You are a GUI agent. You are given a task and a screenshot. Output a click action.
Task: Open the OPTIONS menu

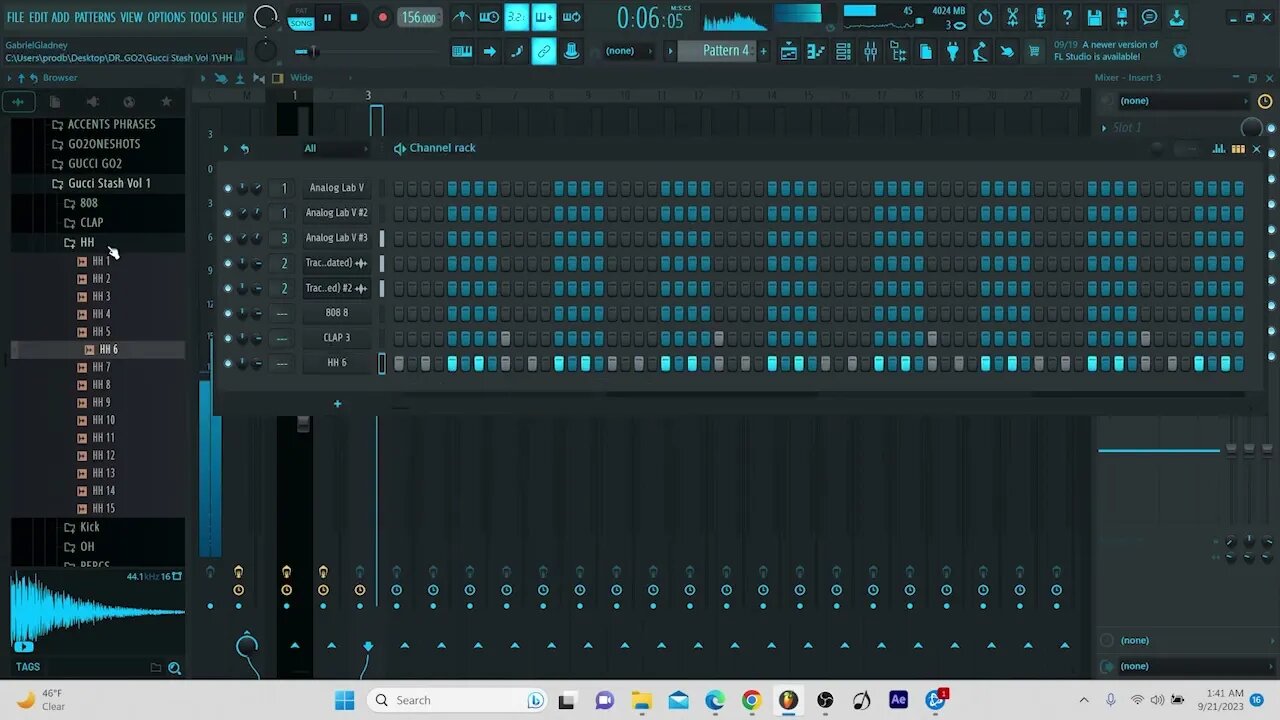pyautogui.click(x=166, y=17)
